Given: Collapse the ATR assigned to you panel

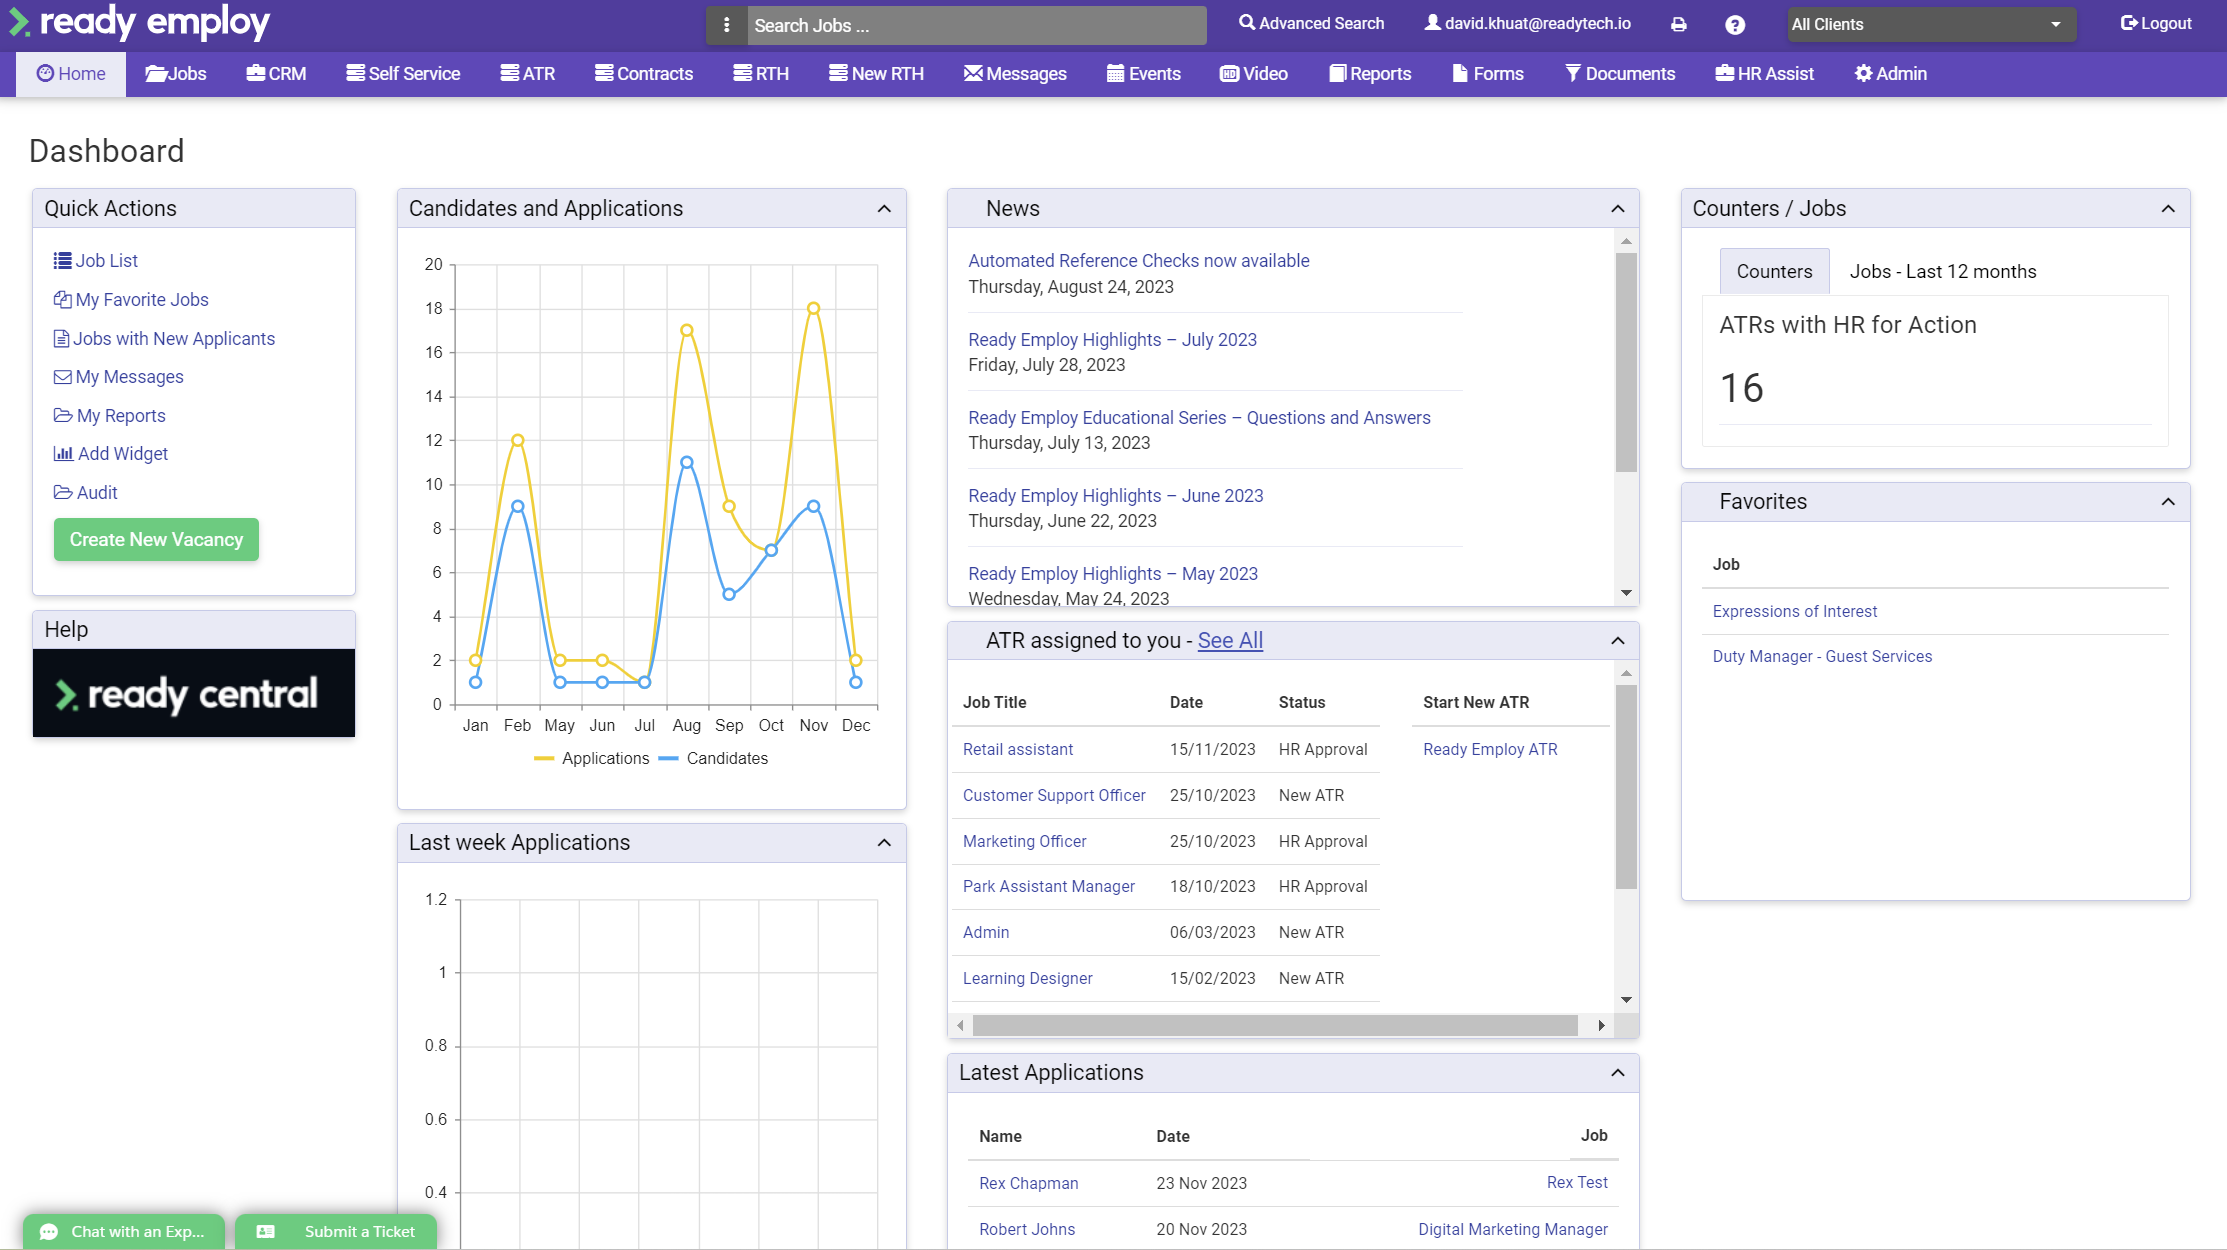Looking at the screenshot, I should coord(1615,641).
